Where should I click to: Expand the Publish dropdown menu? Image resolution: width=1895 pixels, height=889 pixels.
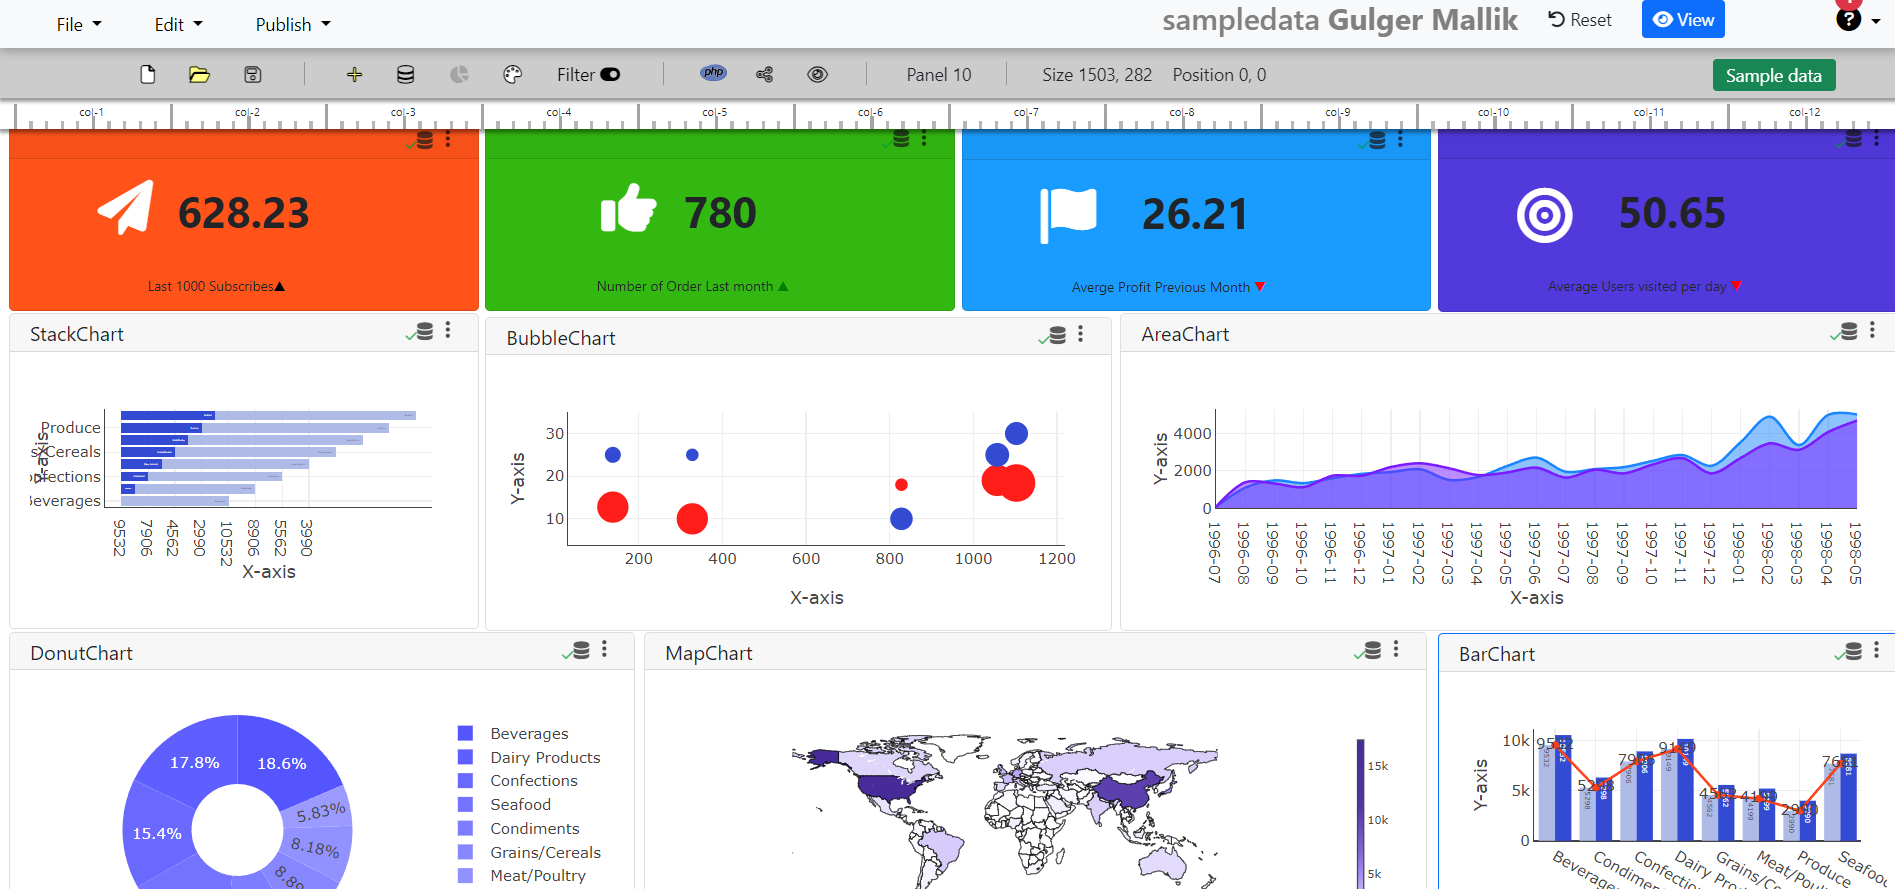[292, 25]
